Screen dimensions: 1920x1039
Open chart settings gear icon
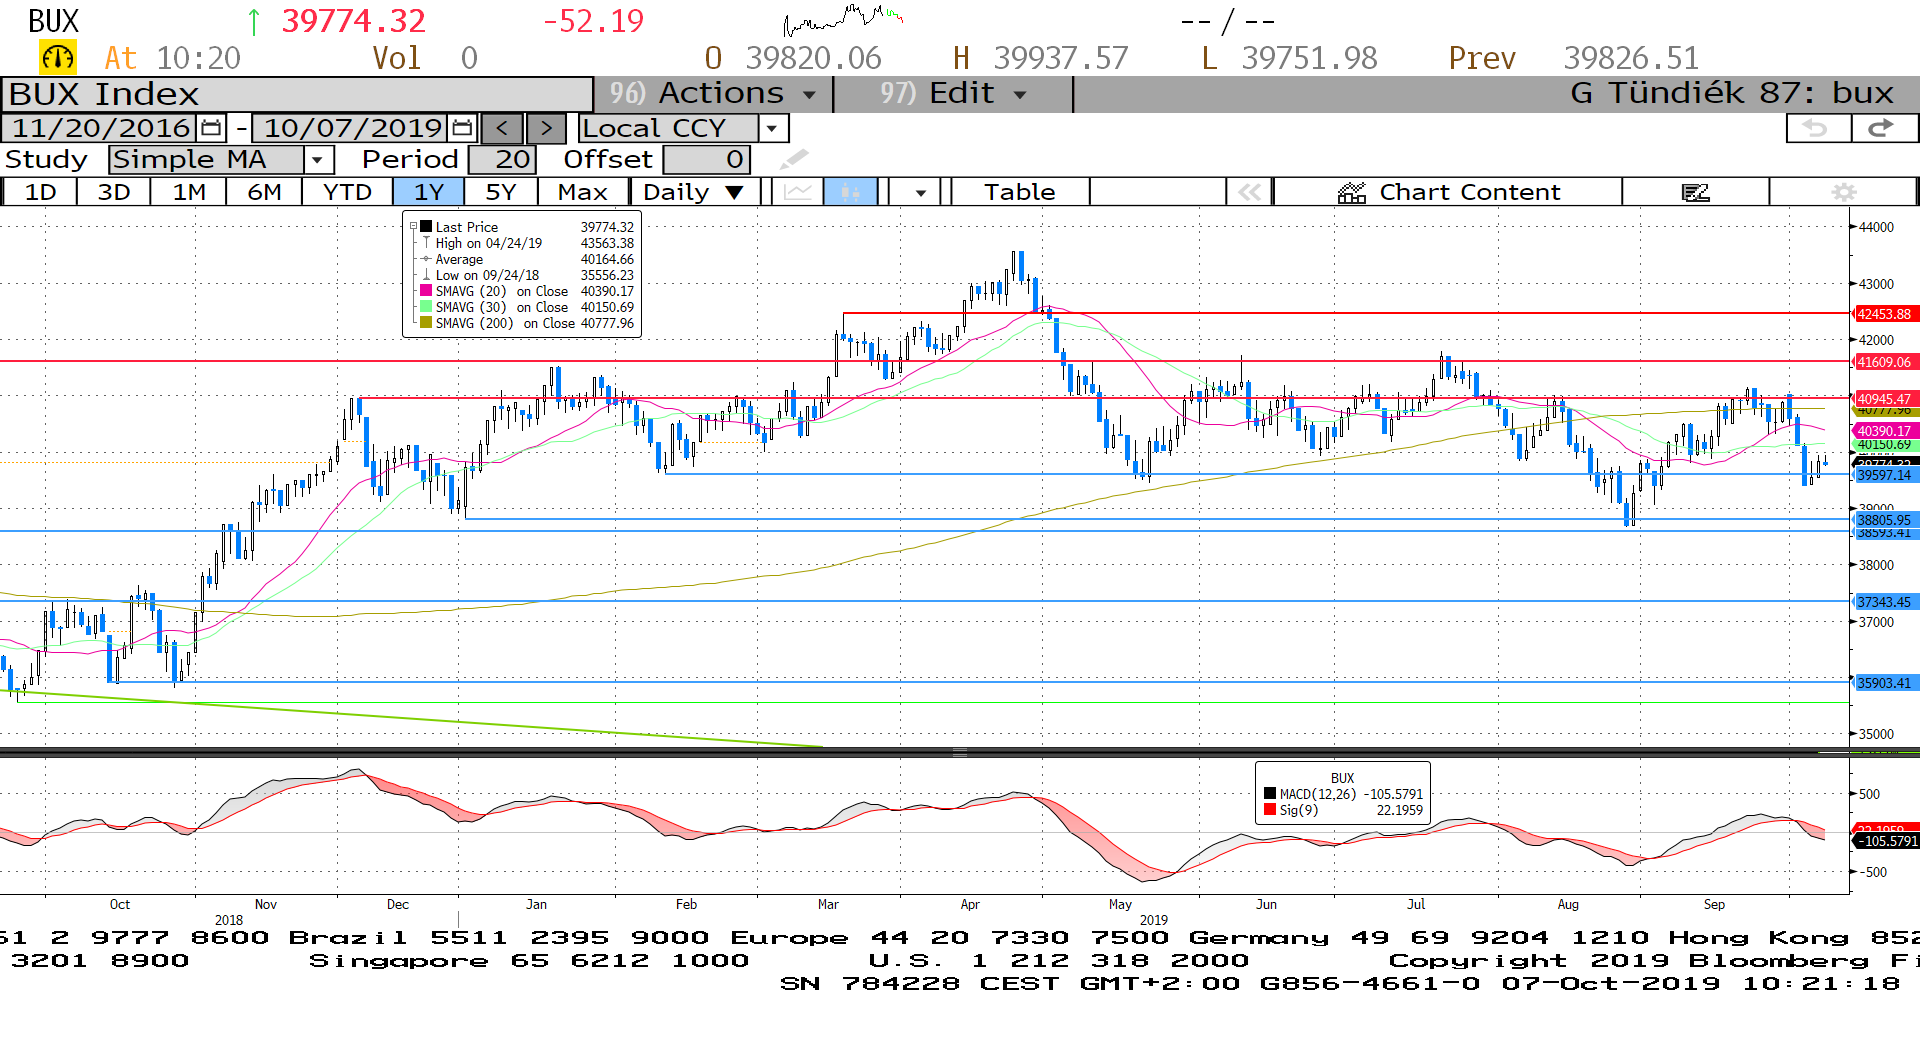tap(1844, 192)
